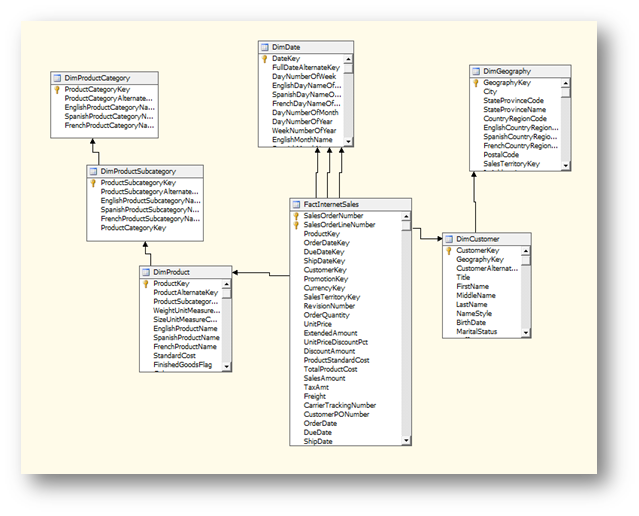Click key icon beside ProductSubcategoryKey
This screenshot has height=516, width=639.
93,183
